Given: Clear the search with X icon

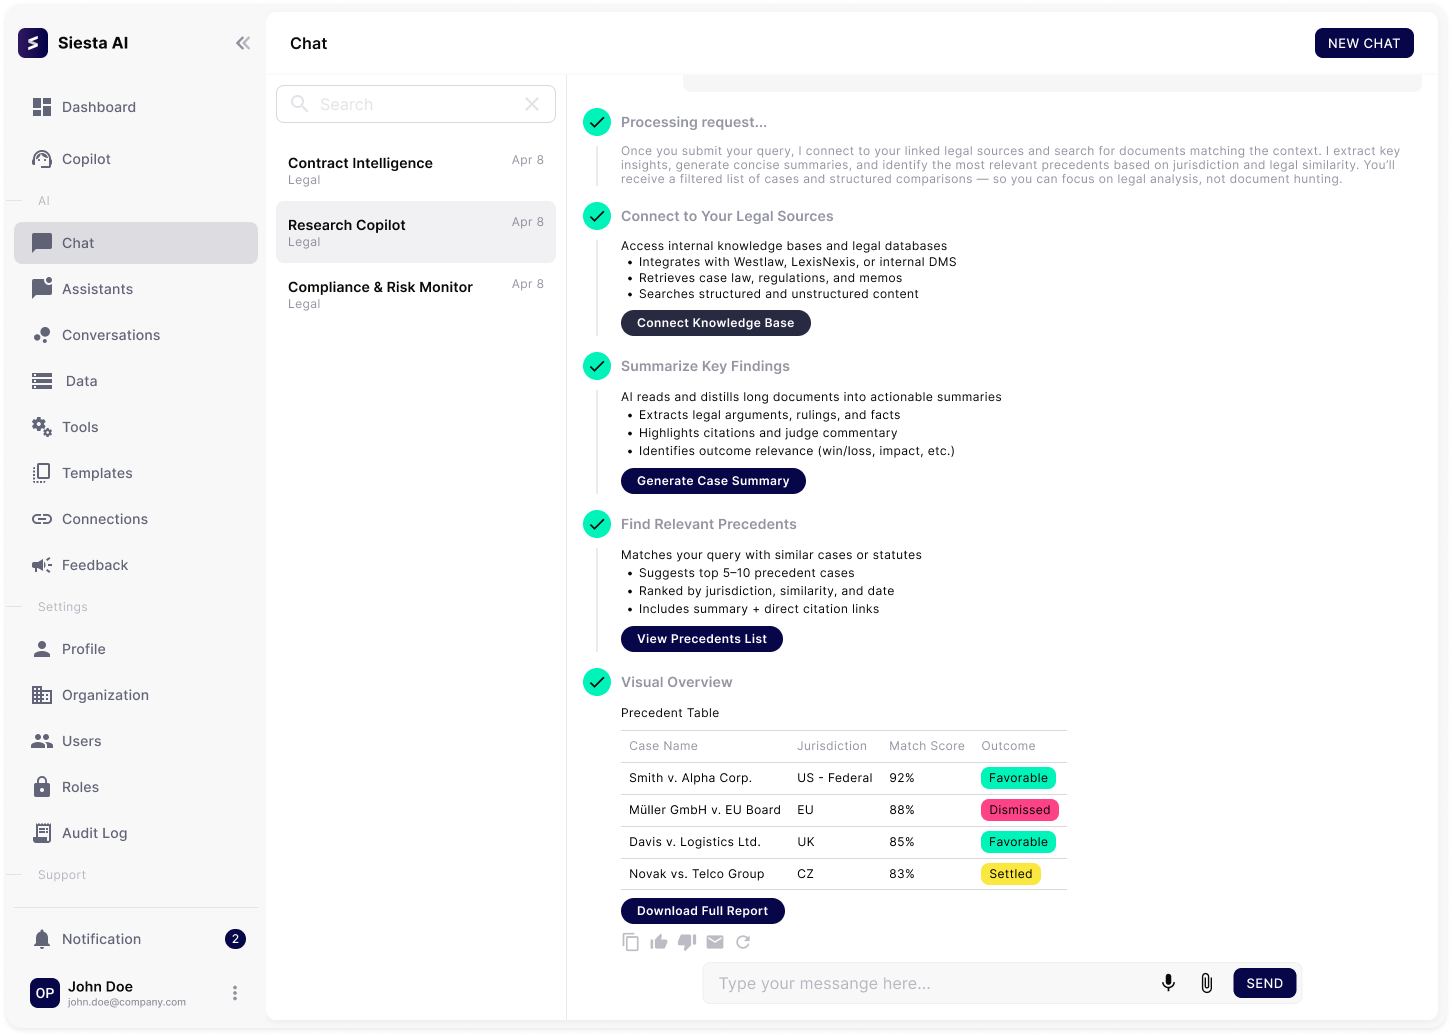Looking at the screenshot, I should [532, 104].
